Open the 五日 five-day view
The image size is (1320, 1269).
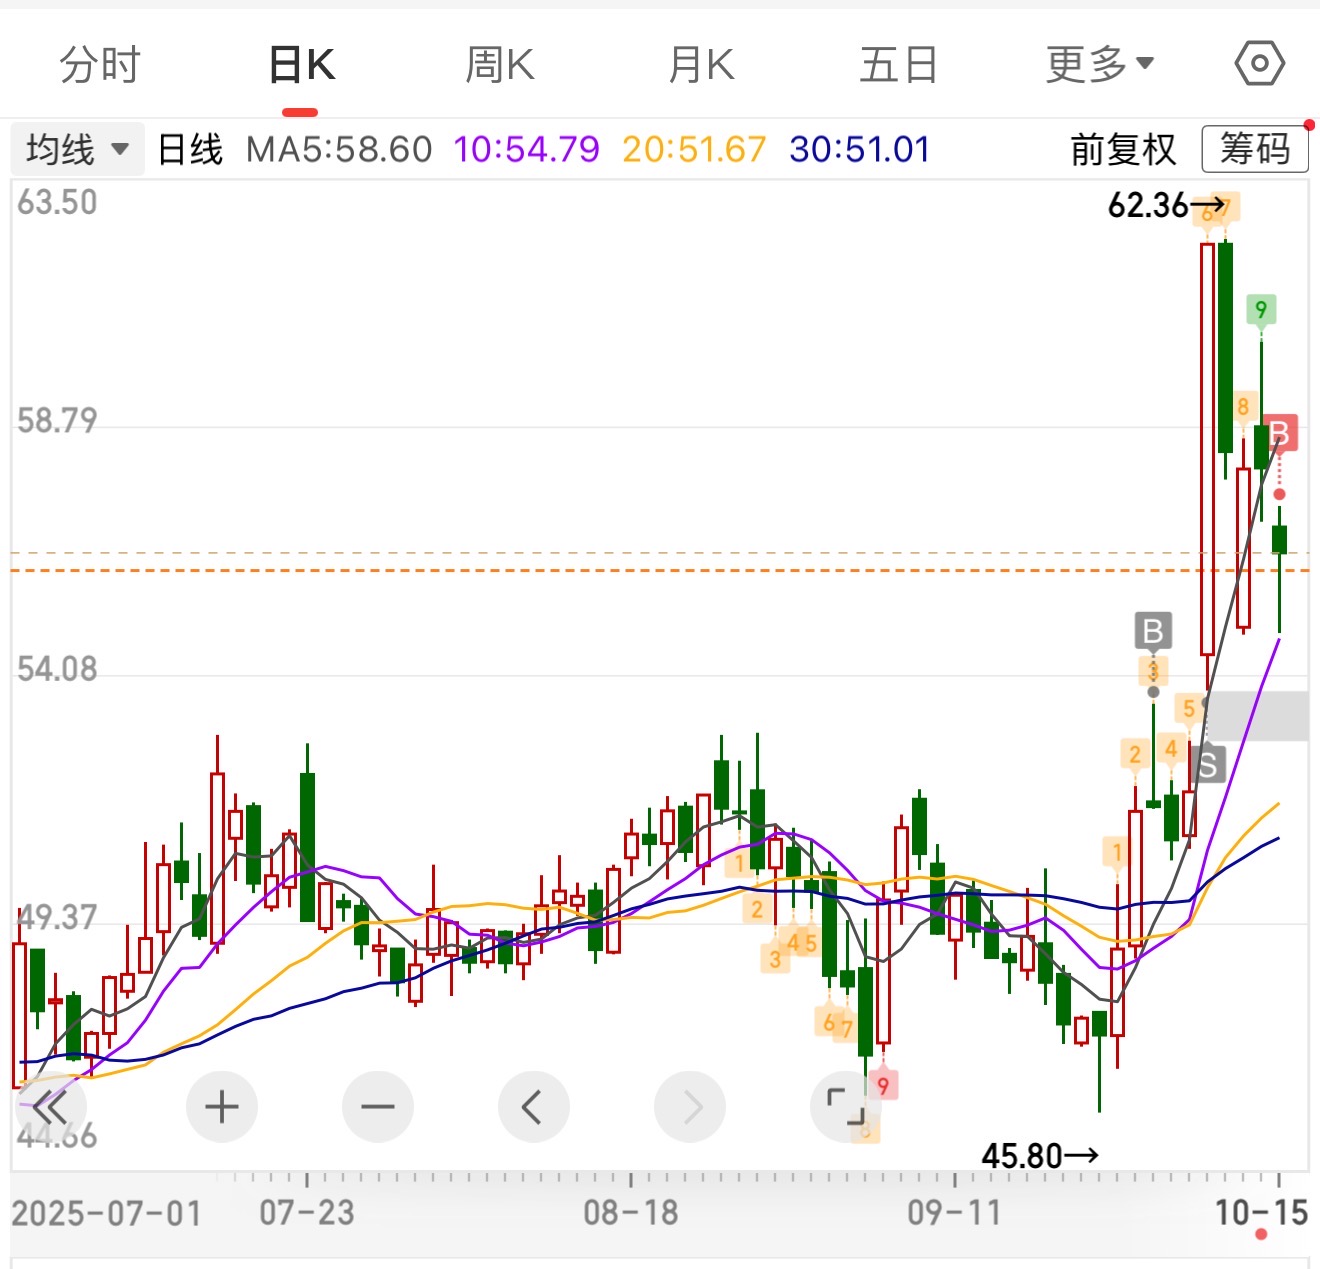pyautogui.click(x=898, y=66)
